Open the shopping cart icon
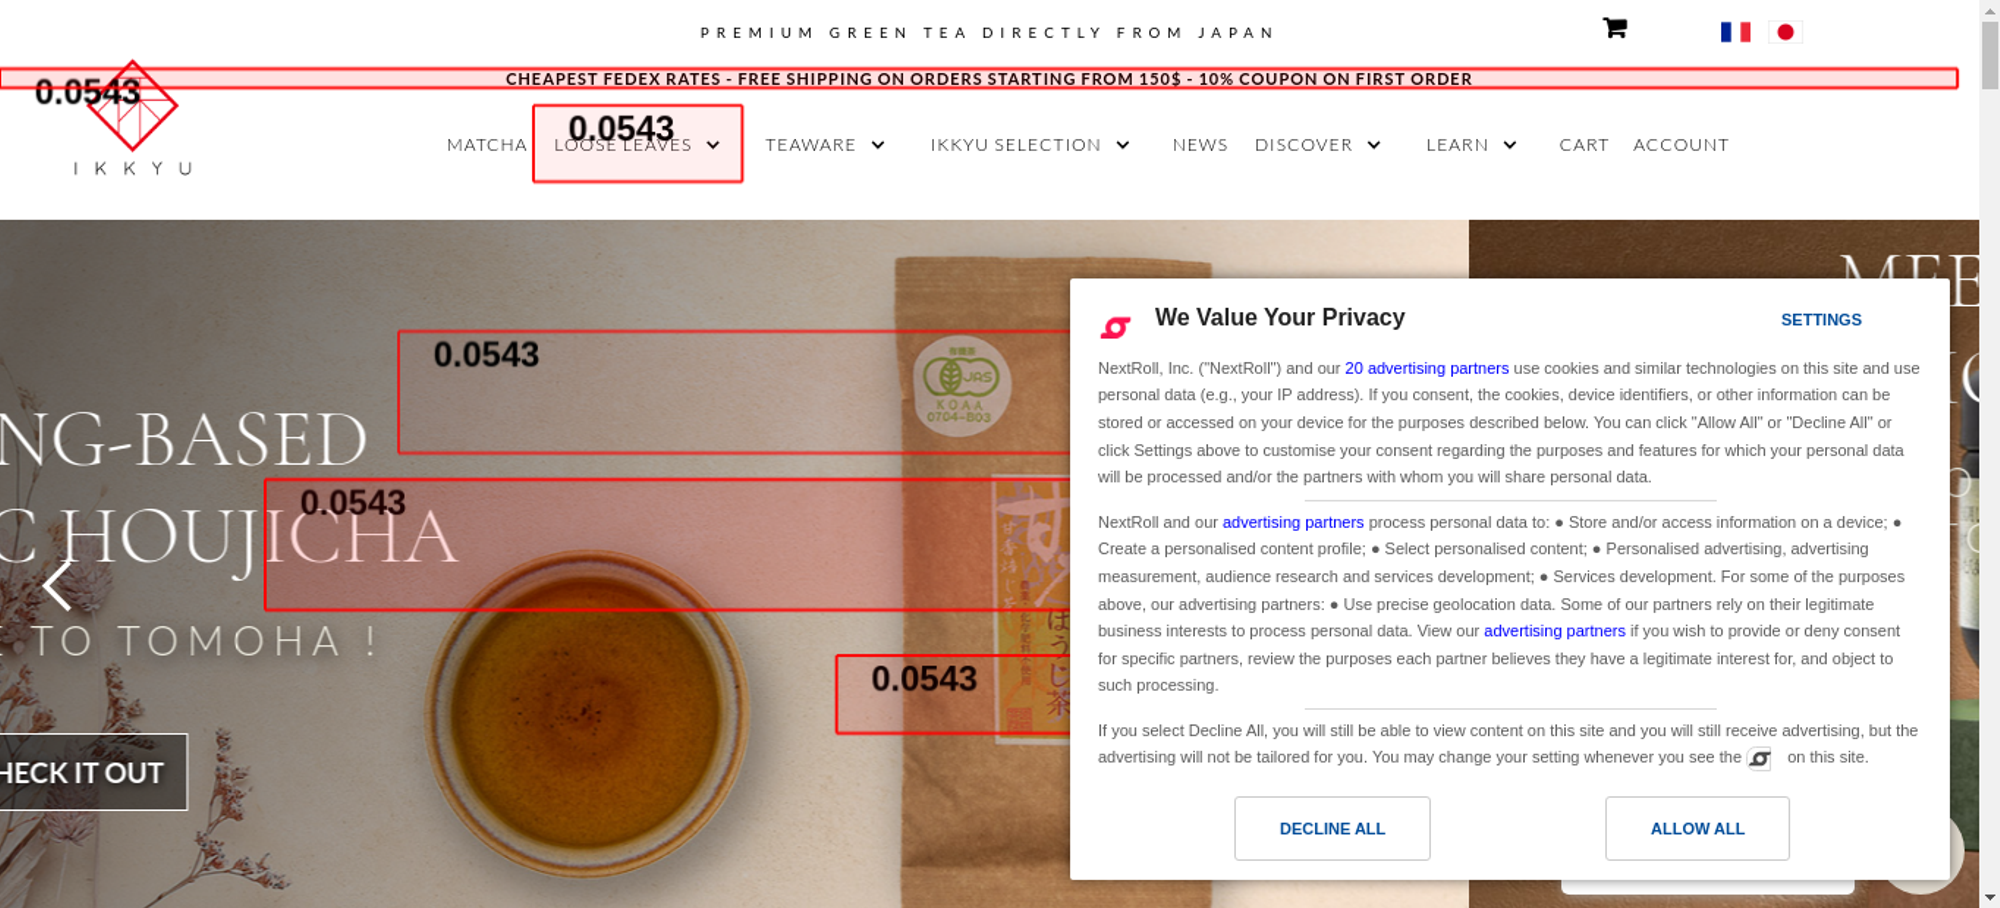Screen dimensions: 2000x908 [x=1615, y=28]
